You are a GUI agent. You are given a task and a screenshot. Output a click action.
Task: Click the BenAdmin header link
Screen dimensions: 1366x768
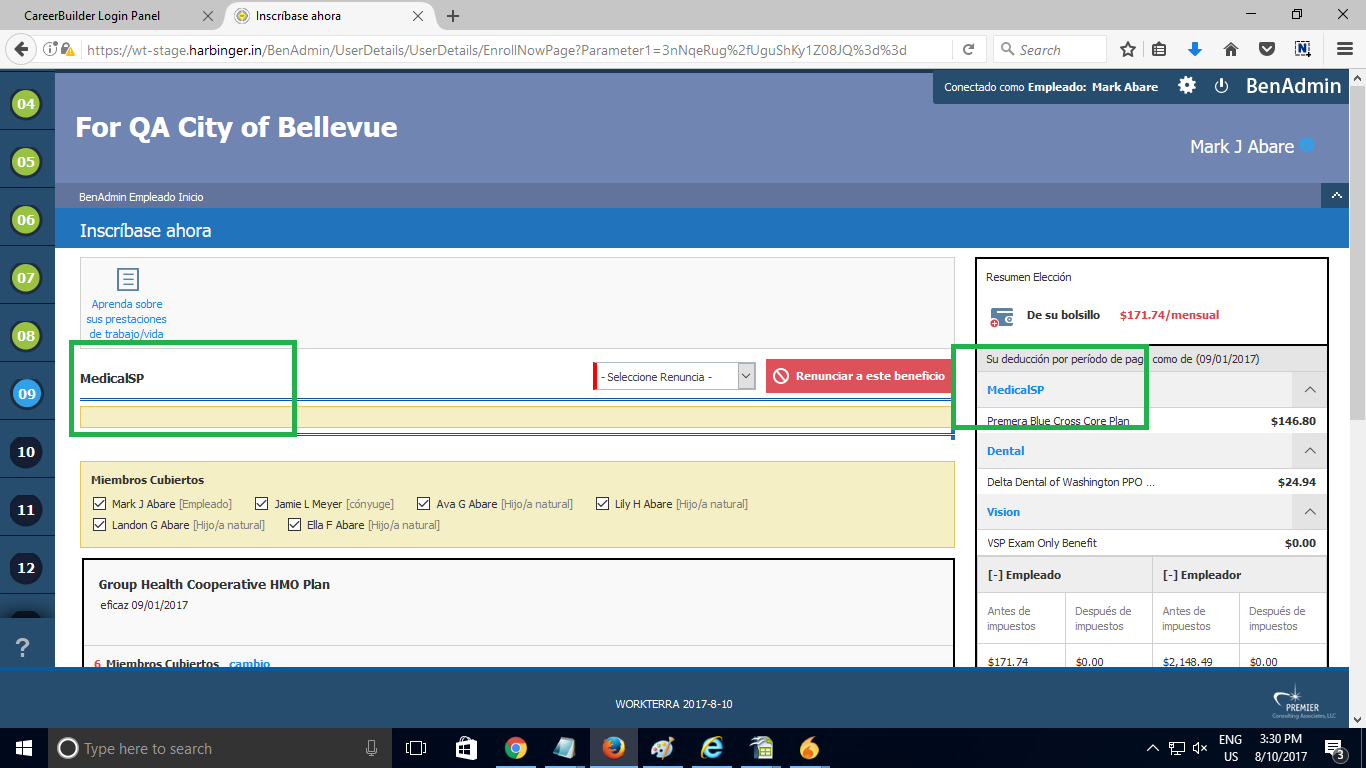coord(1293,86)
